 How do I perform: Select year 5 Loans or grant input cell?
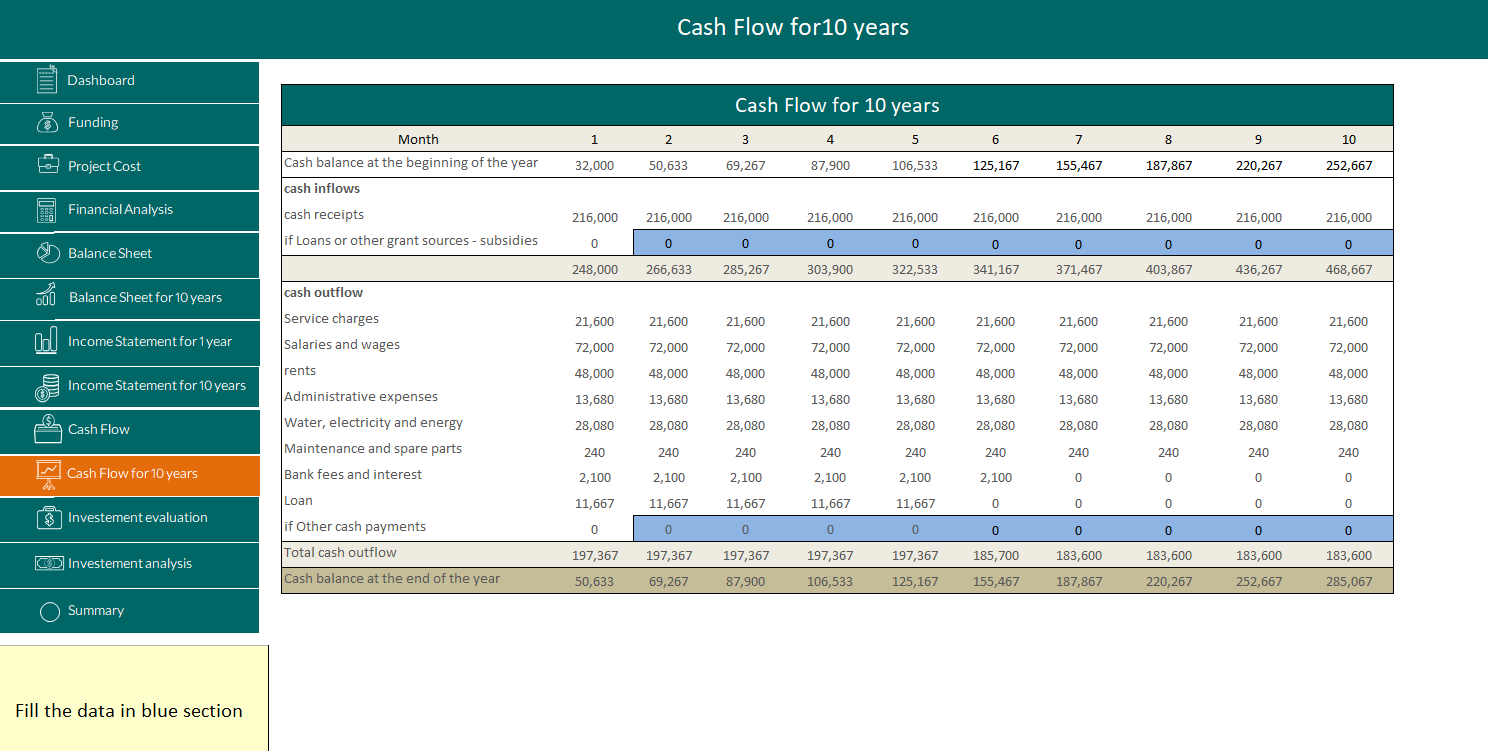[x=915, y=243]
